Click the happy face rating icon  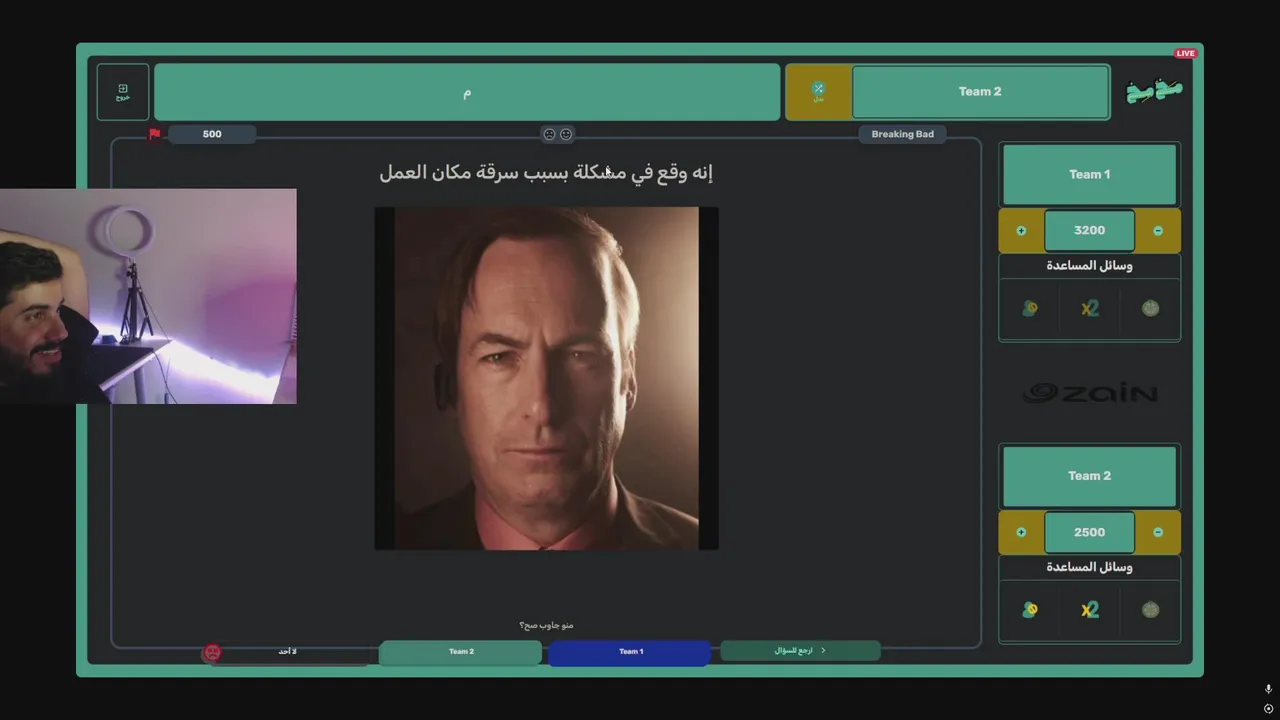[x=566, y=134]
